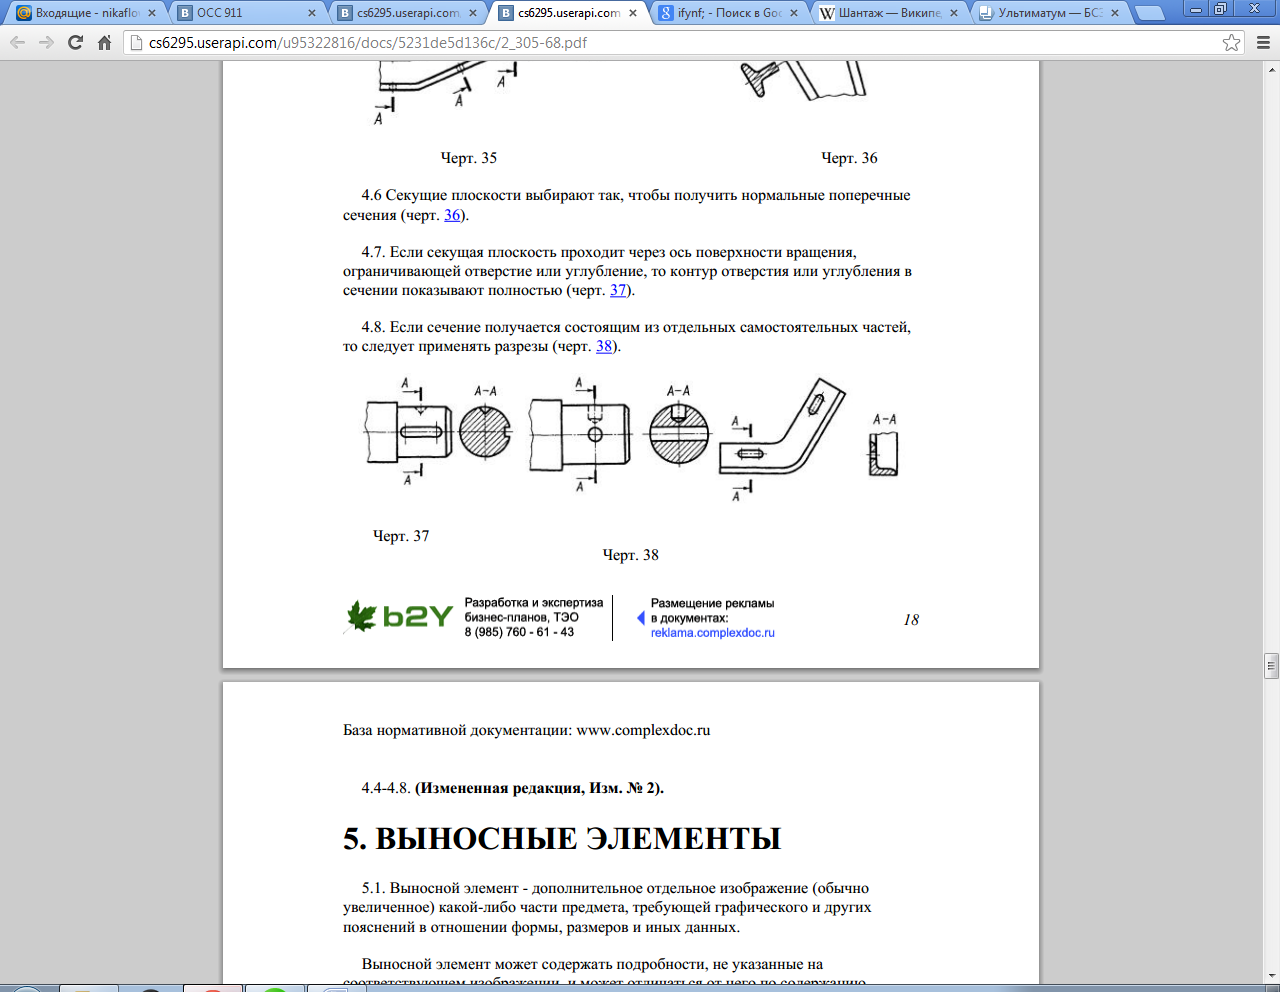Close the Google search 'ifynf' tab

(x=794, y=13)
